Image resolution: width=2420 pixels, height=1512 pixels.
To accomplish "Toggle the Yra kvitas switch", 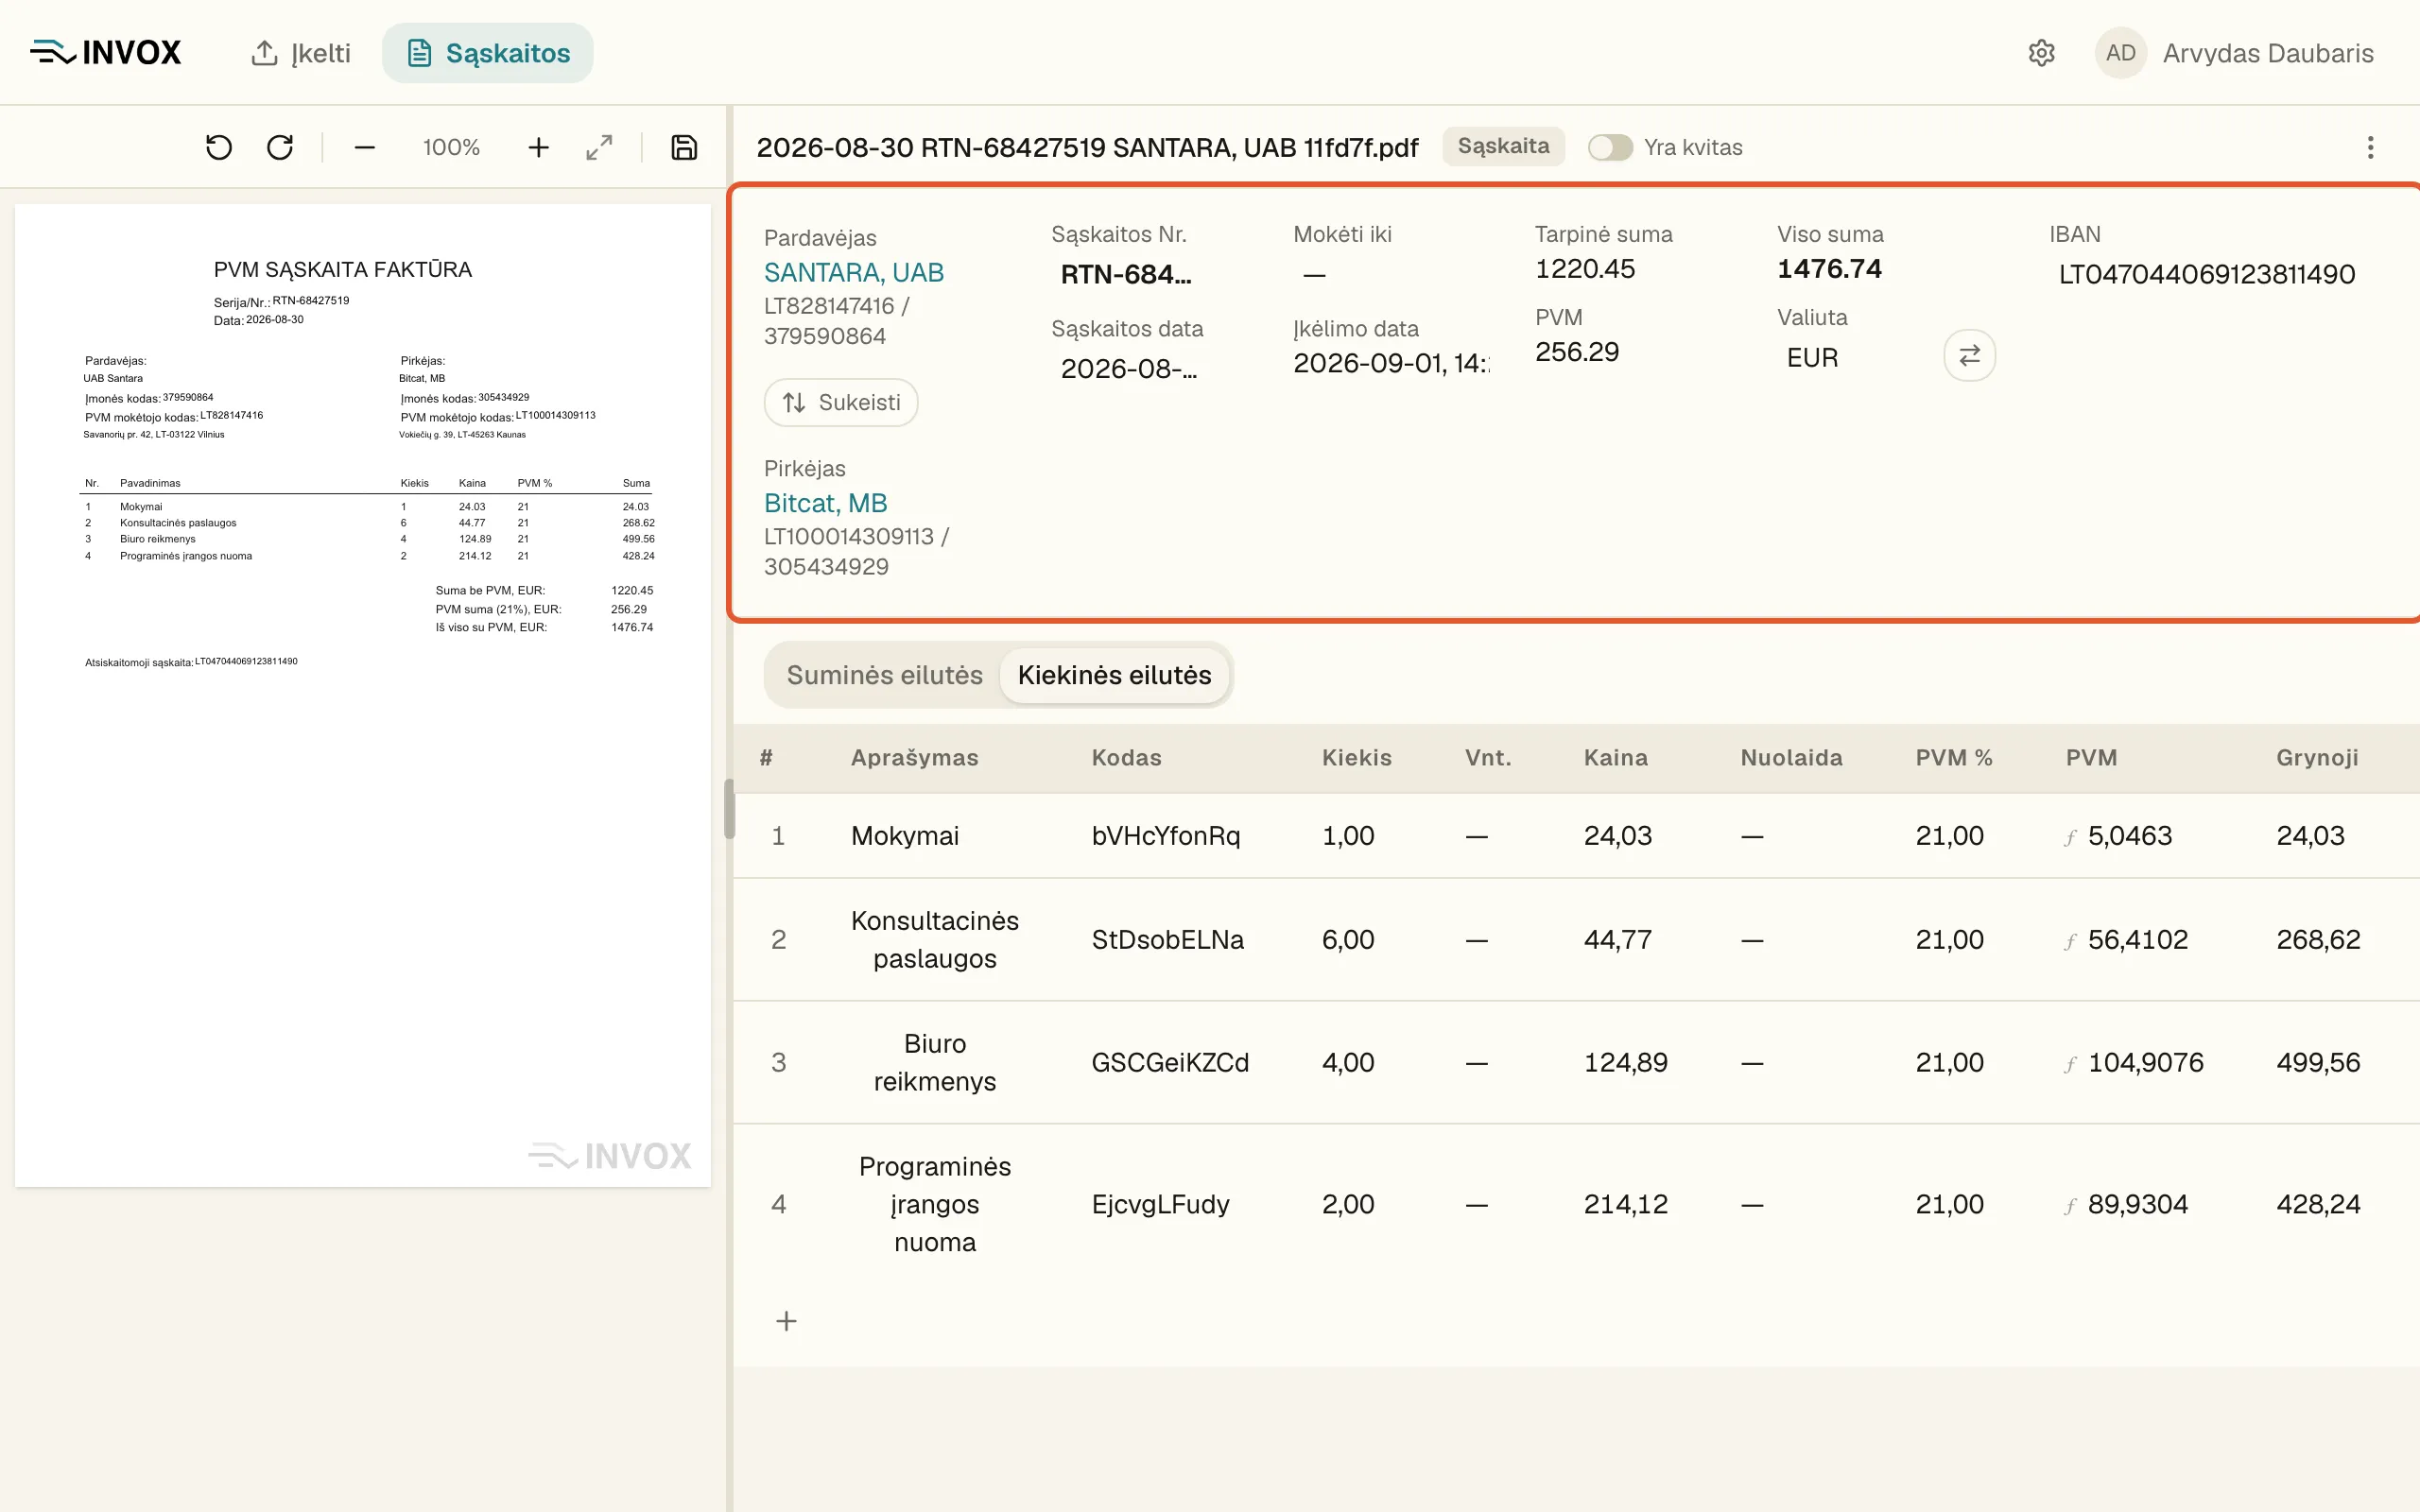I will 1610,147.
